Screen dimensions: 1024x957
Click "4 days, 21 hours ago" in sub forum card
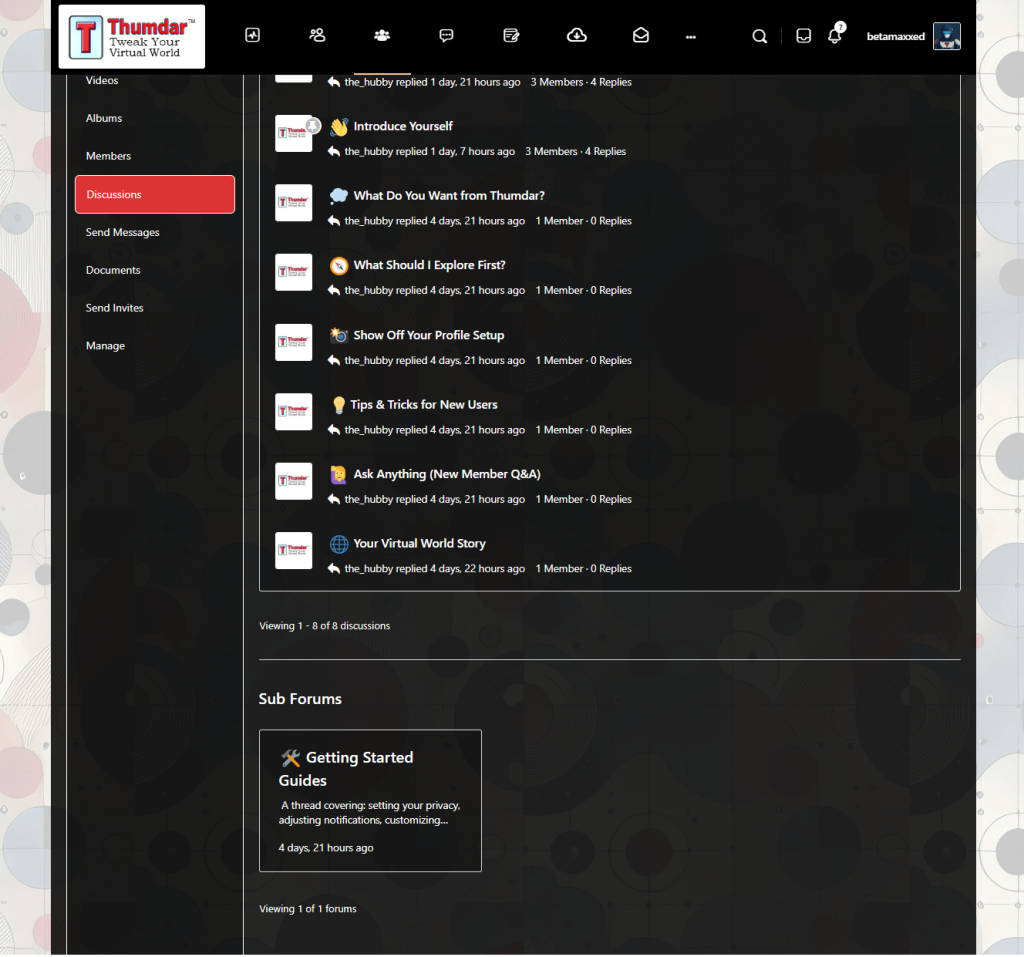[326, 848]
